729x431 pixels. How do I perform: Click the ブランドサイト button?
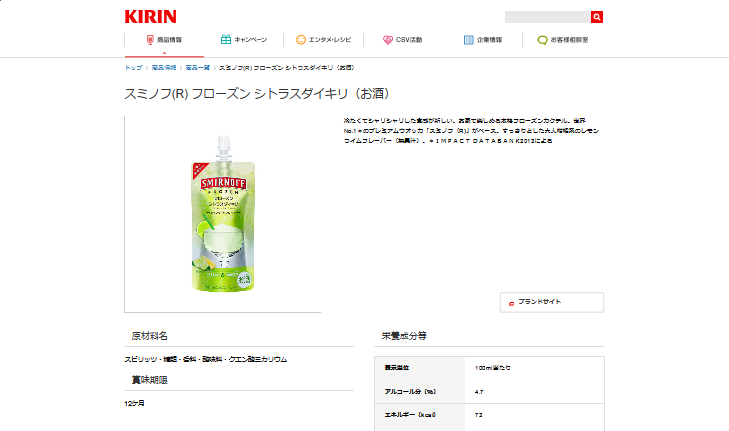tap(552, 302)
